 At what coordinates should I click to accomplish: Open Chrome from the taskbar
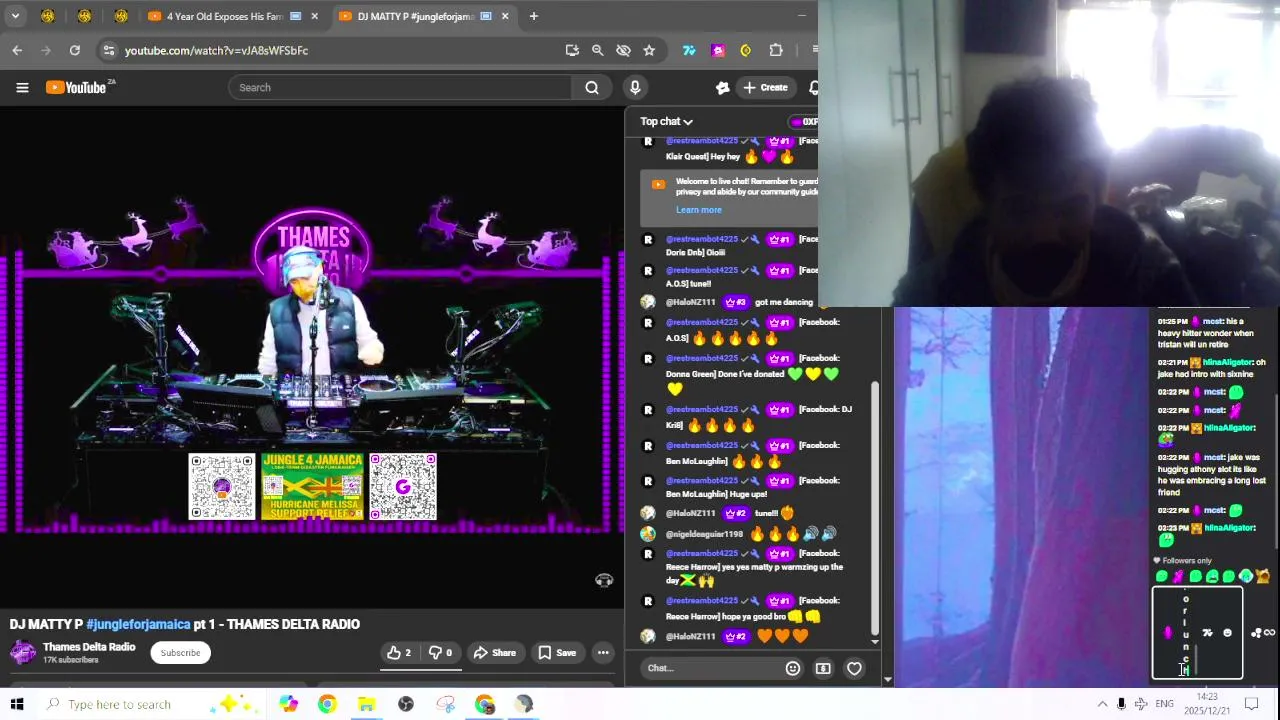coord(327,704)
